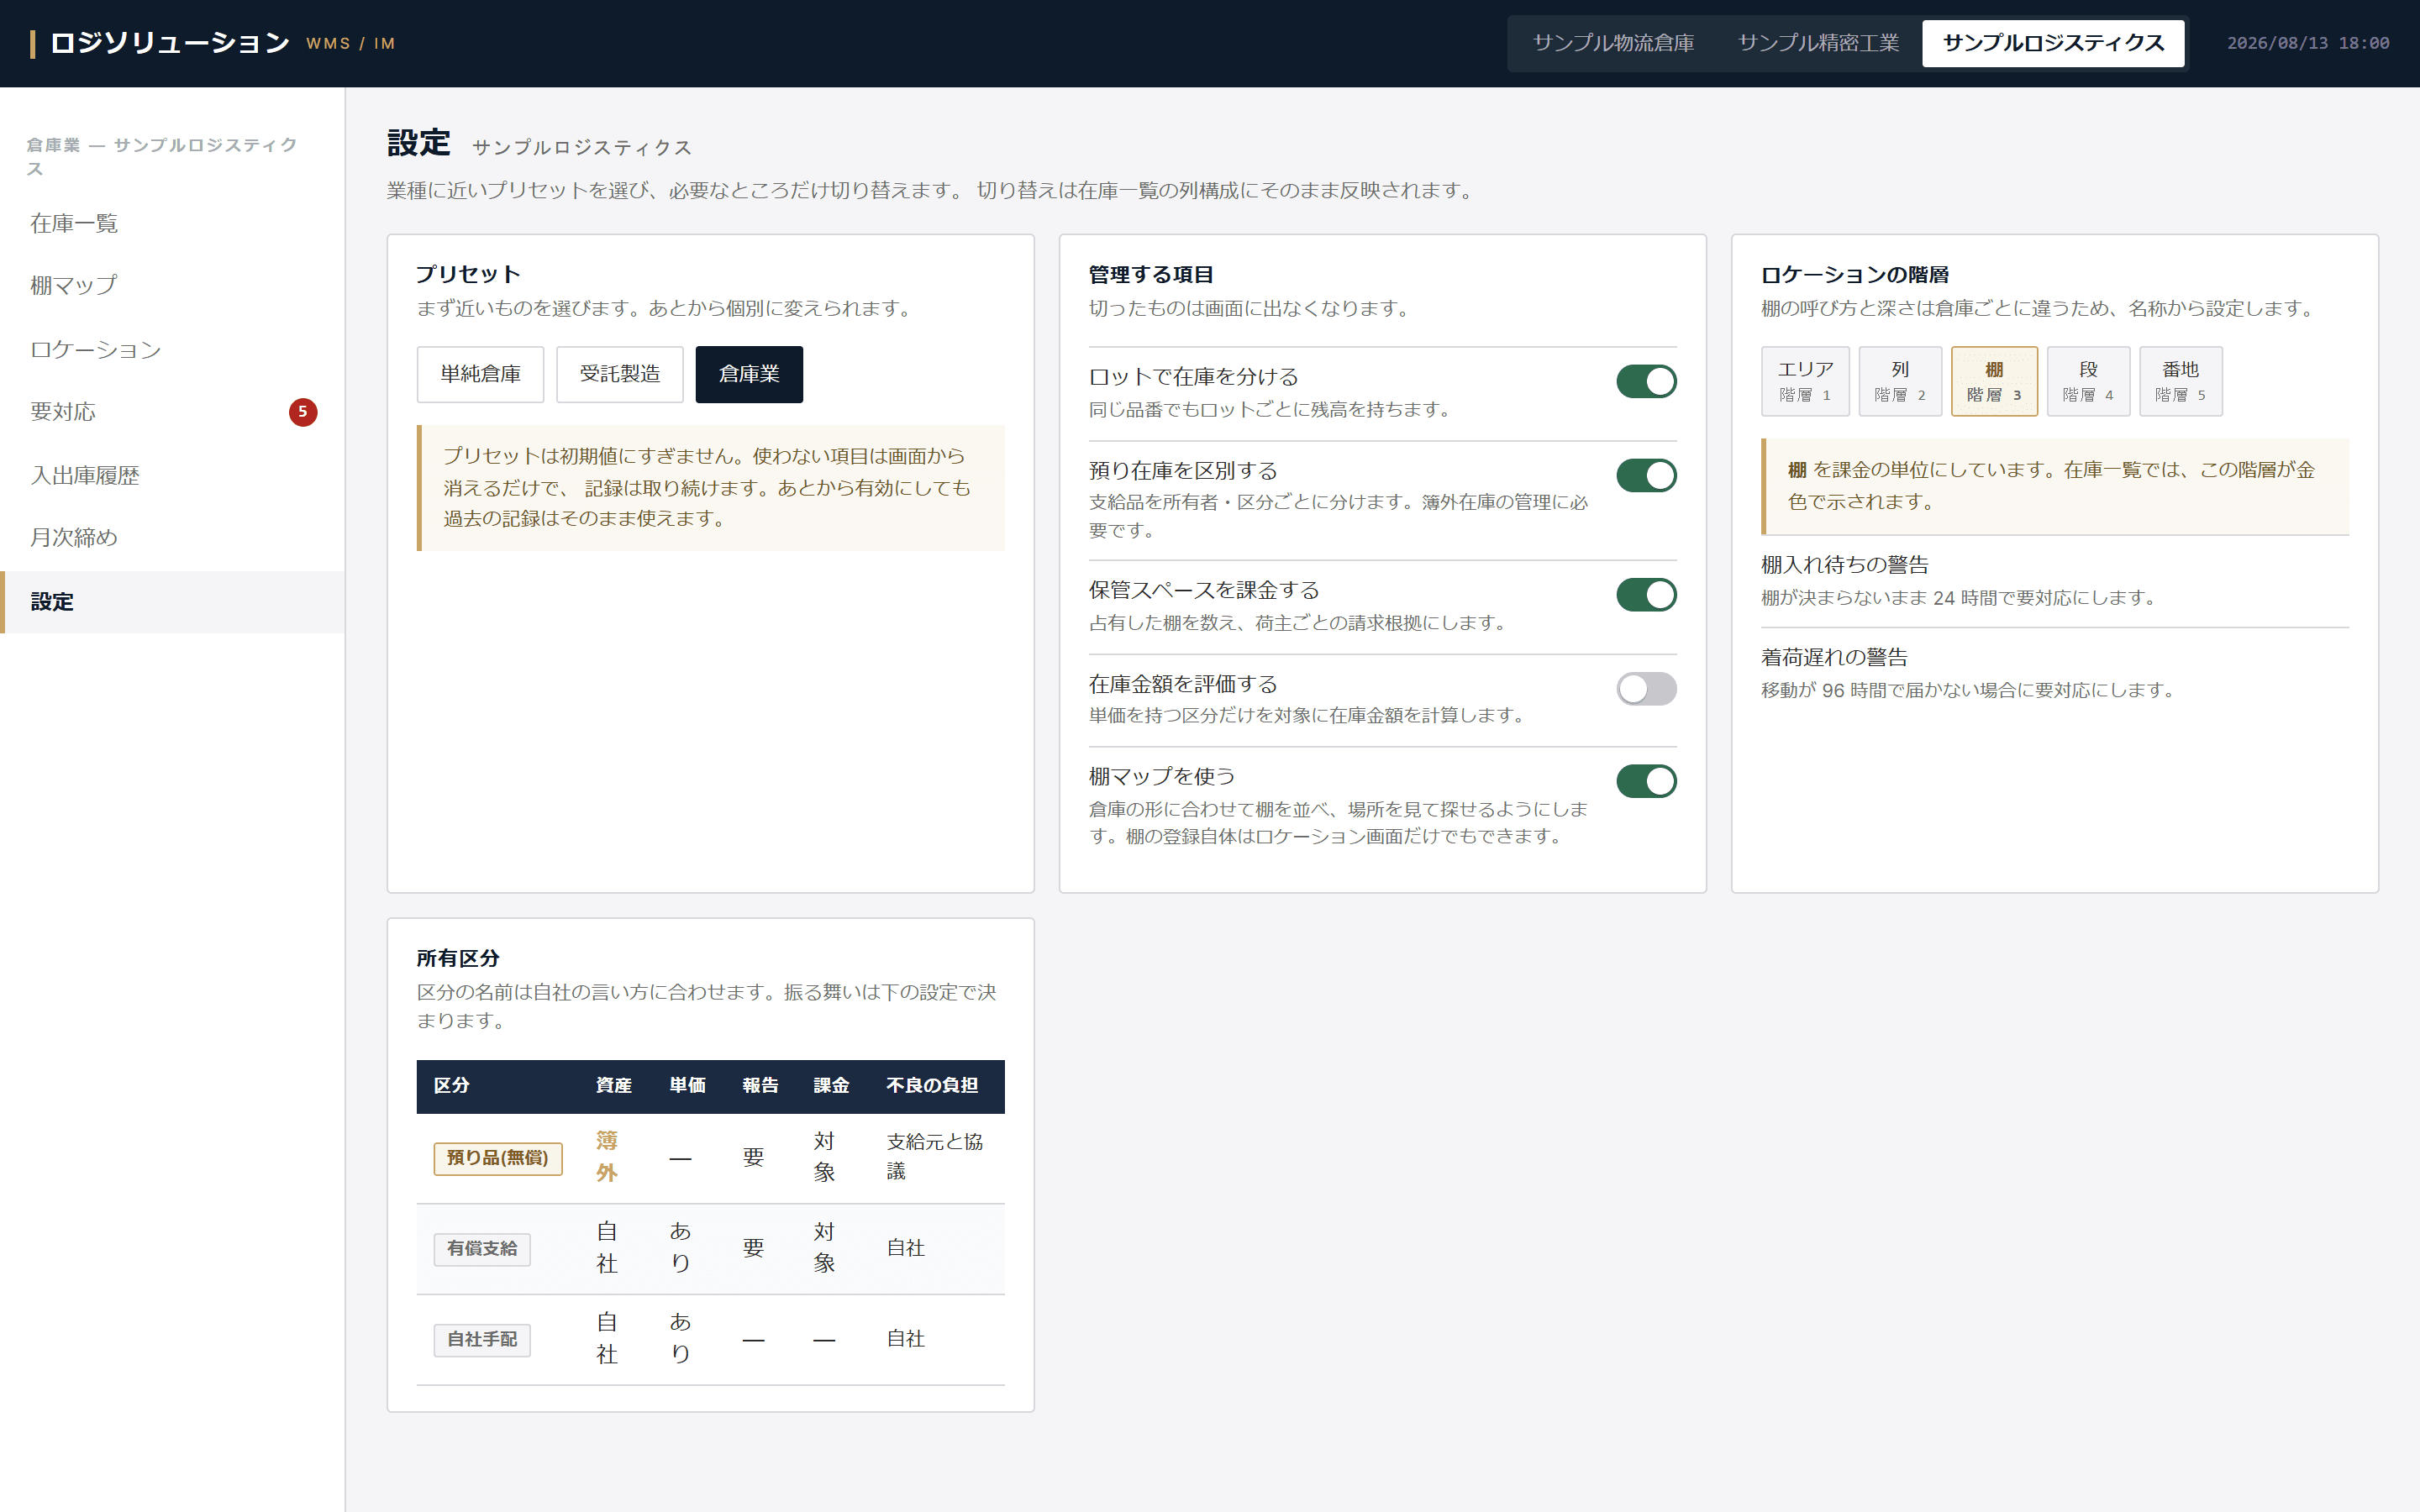Click the 2026/08/13 18:00 timestamp
This screenshot has height=1512, width=2420.
[2308, 43]
